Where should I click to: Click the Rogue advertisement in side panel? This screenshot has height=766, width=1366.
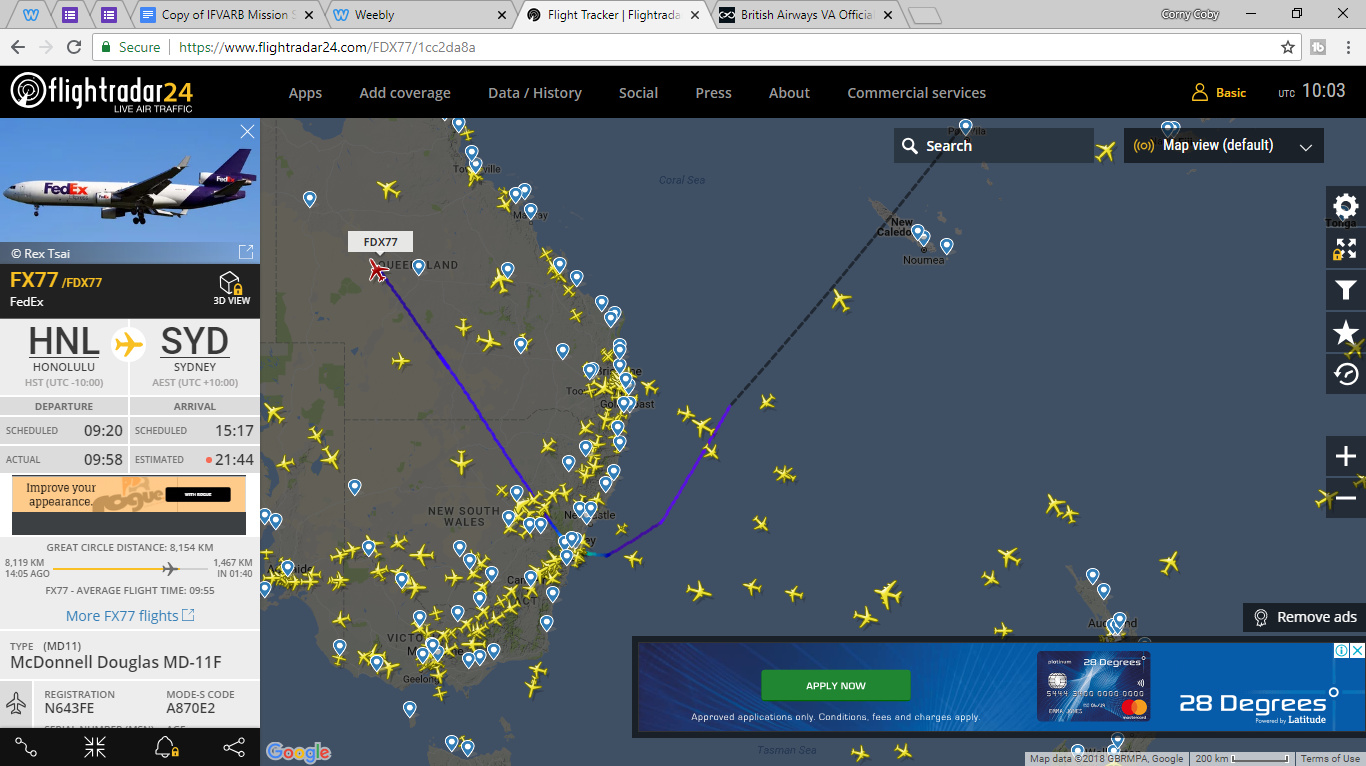(x=129, y=505)
